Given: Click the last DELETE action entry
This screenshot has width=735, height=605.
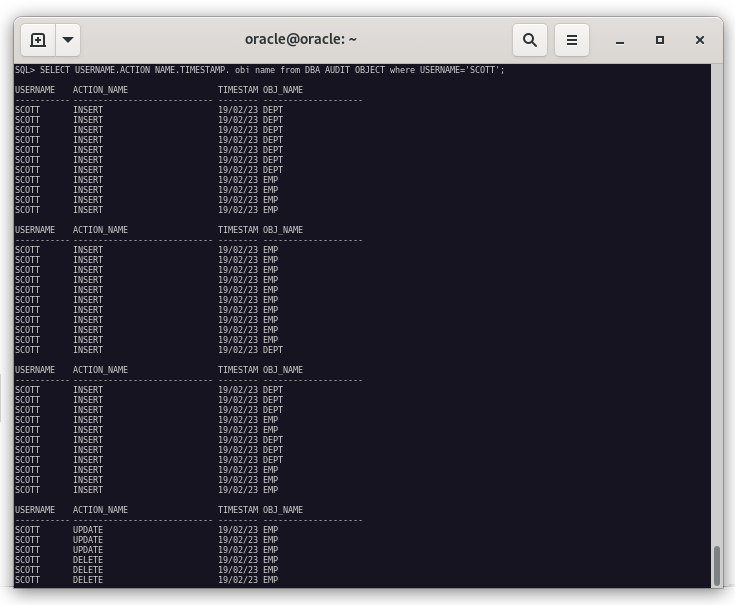Looking at the screenshot, I should click(x=88, y=580).
